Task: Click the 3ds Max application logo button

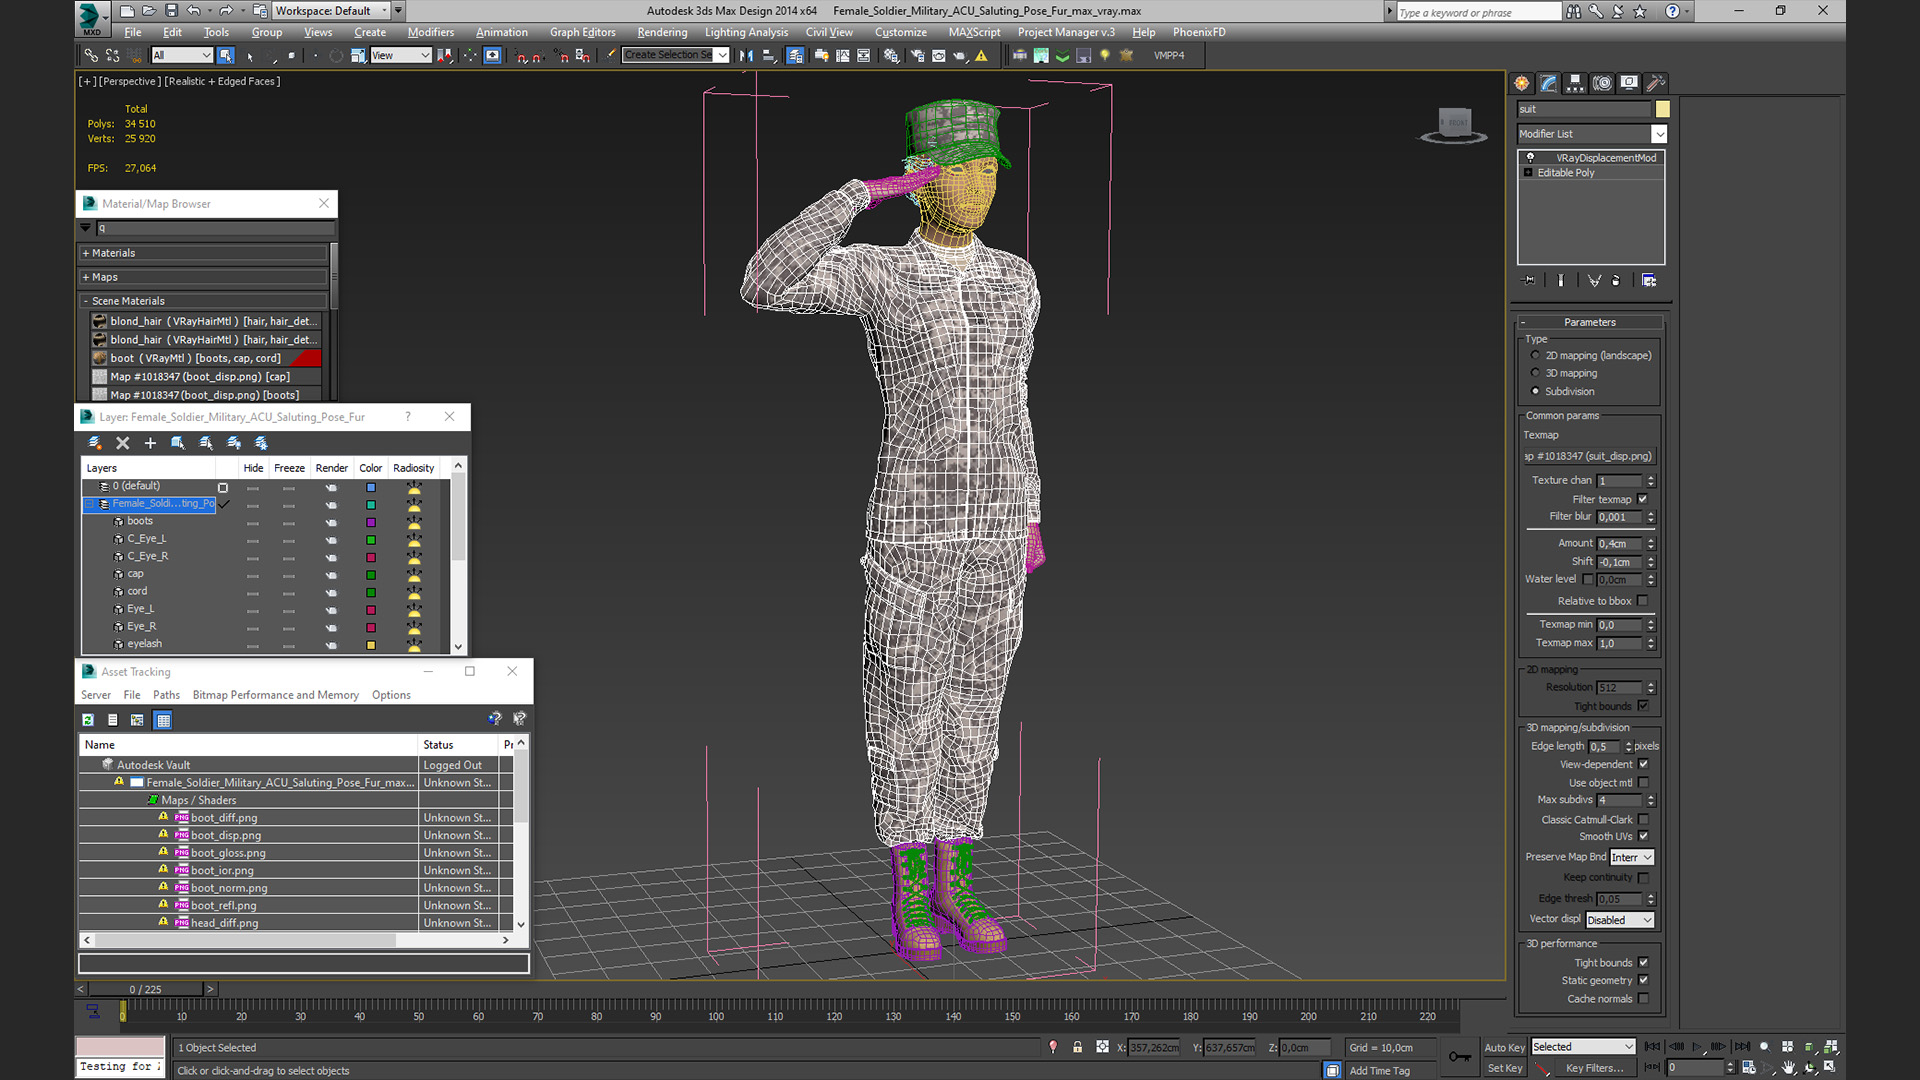Action: click(x=91, y=17)
